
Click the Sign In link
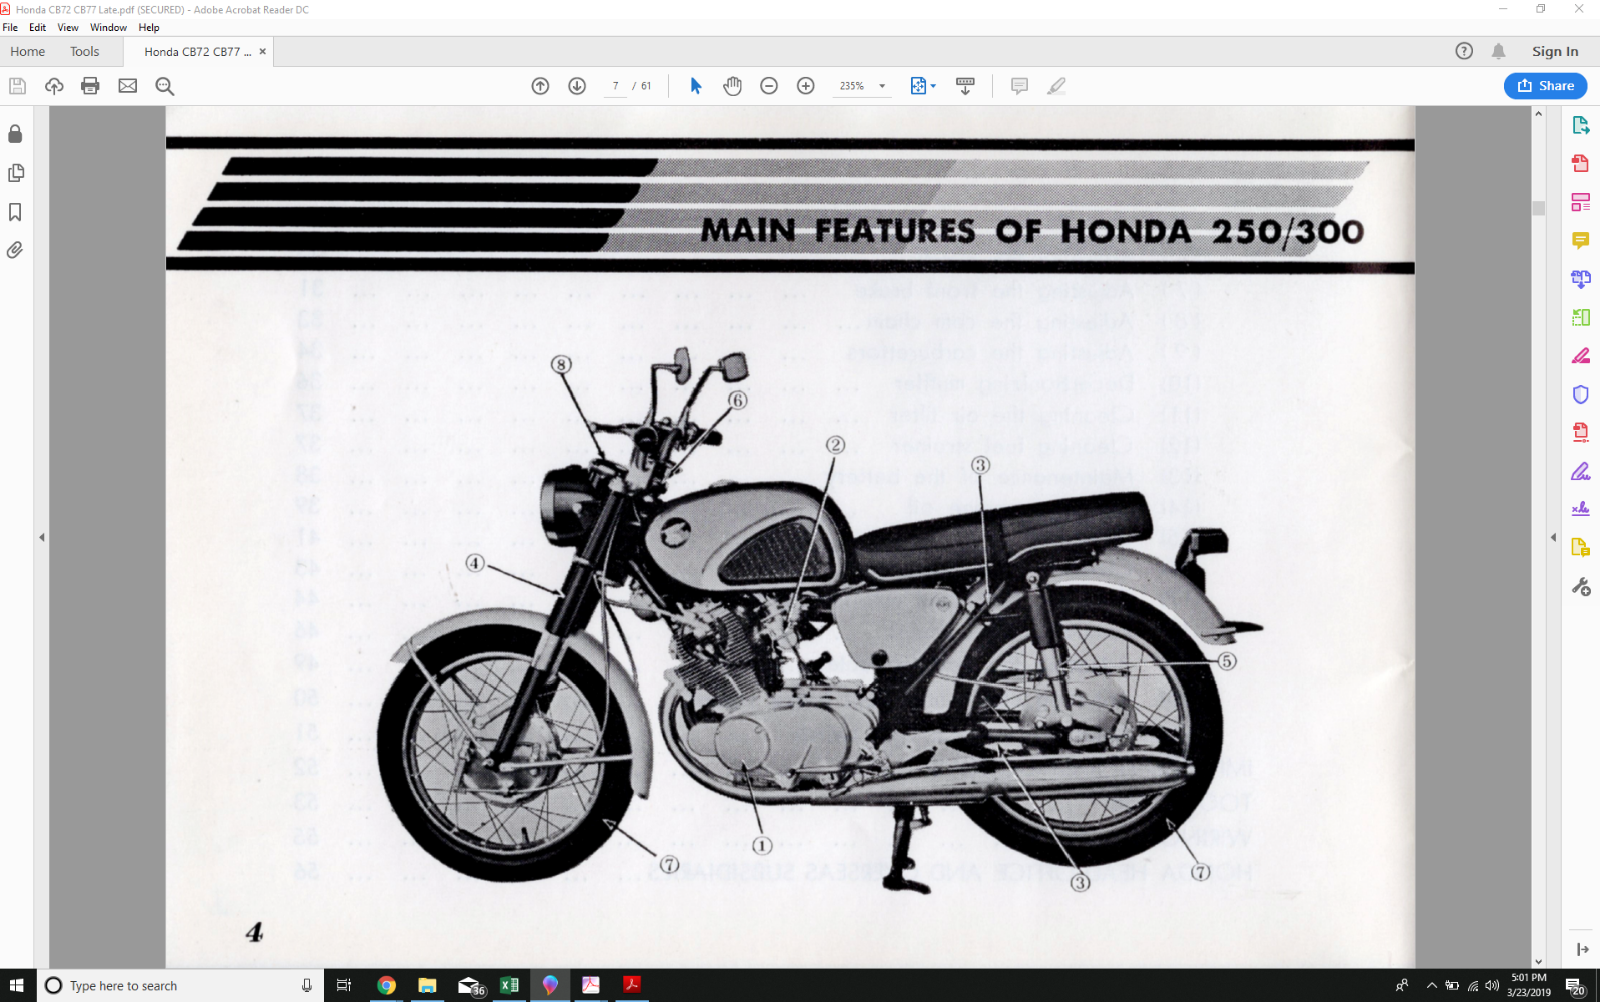[1555, 52]
